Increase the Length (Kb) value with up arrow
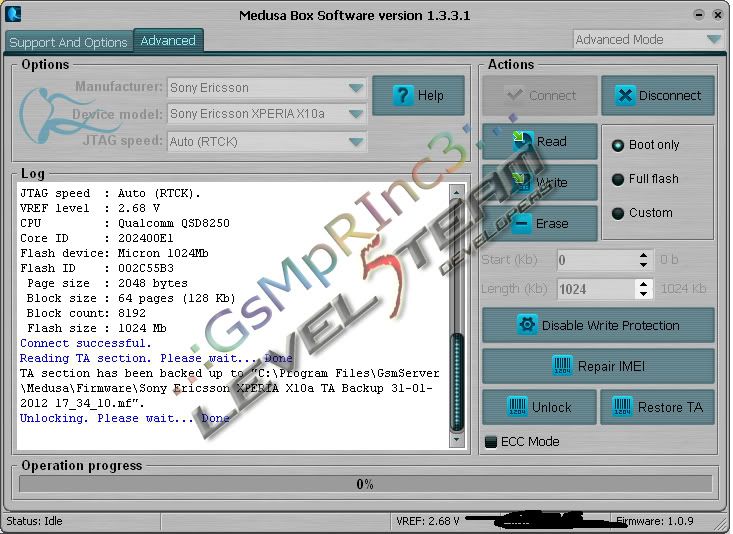 coord(643,284)
